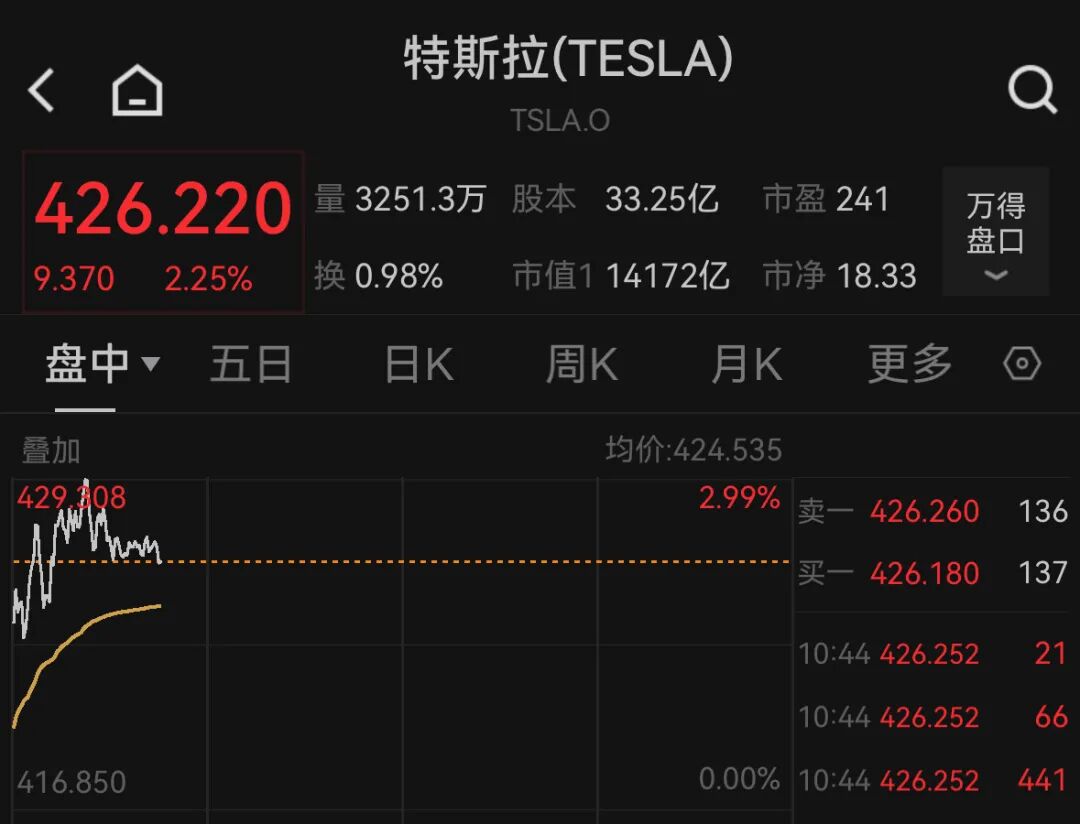Switch to the 五日 tab

250,365
